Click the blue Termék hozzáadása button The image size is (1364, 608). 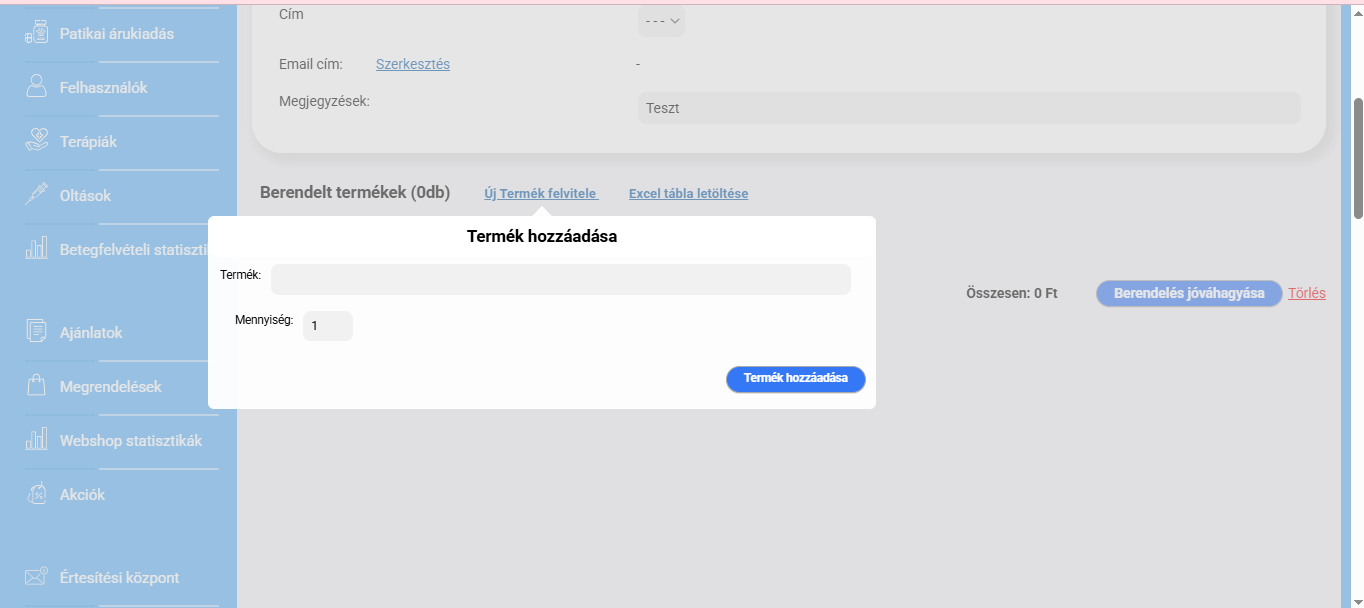click(x=795, y=379)
